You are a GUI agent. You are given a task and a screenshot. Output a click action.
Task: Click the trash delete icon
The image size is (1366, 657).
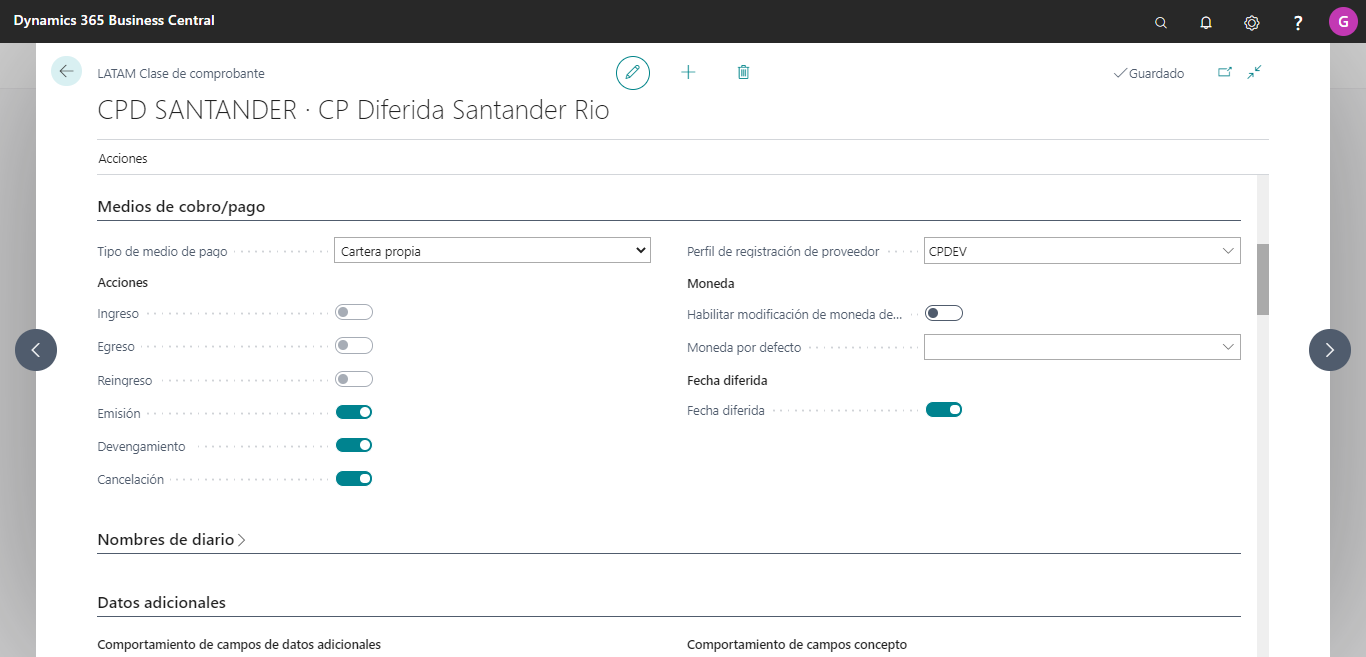coord(743,72)
